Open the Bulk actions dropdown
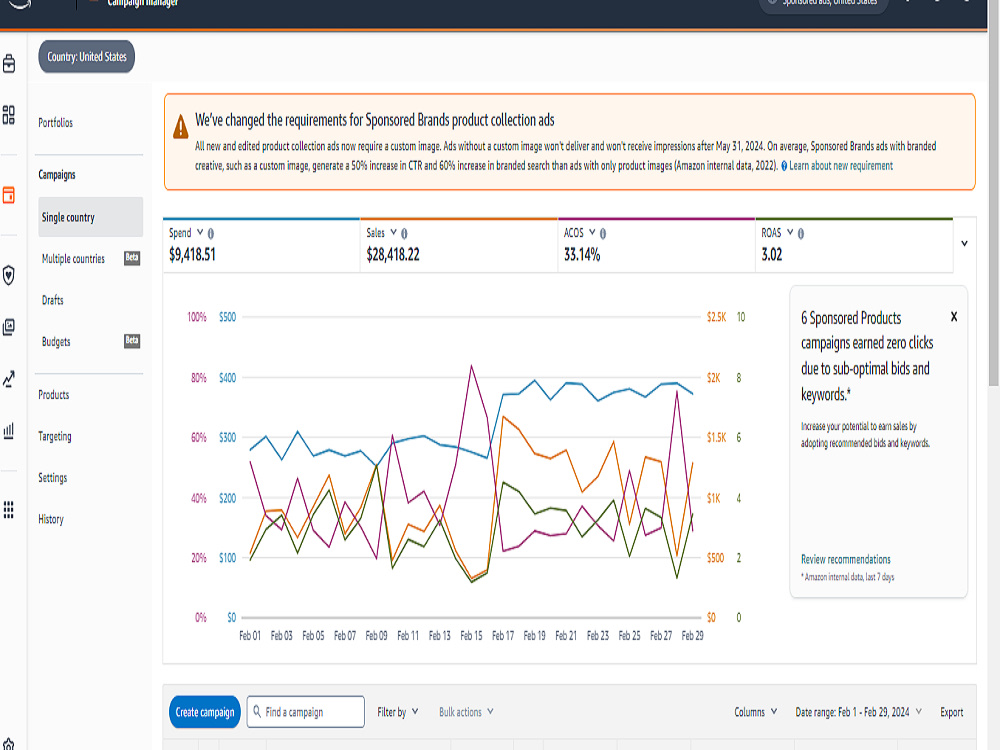1000x750 pixels. click(466, 712)
